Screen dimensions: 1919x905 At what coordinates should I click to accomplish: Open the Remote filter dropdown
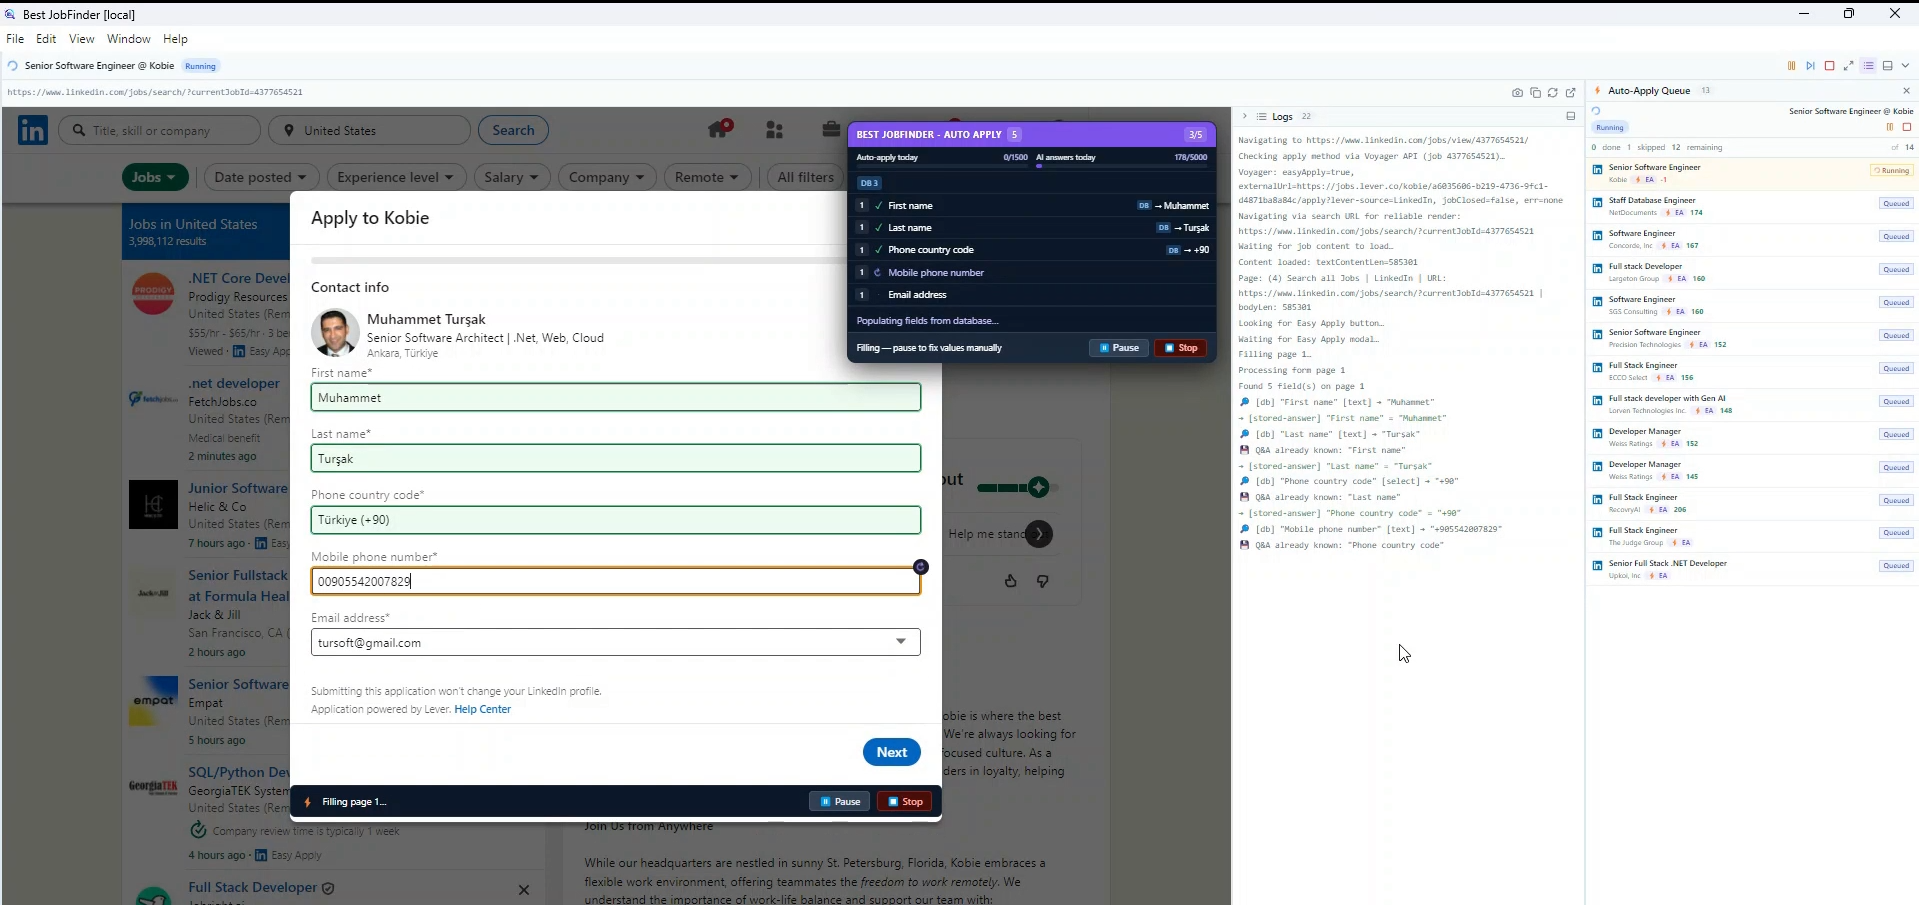click(707, 177)
